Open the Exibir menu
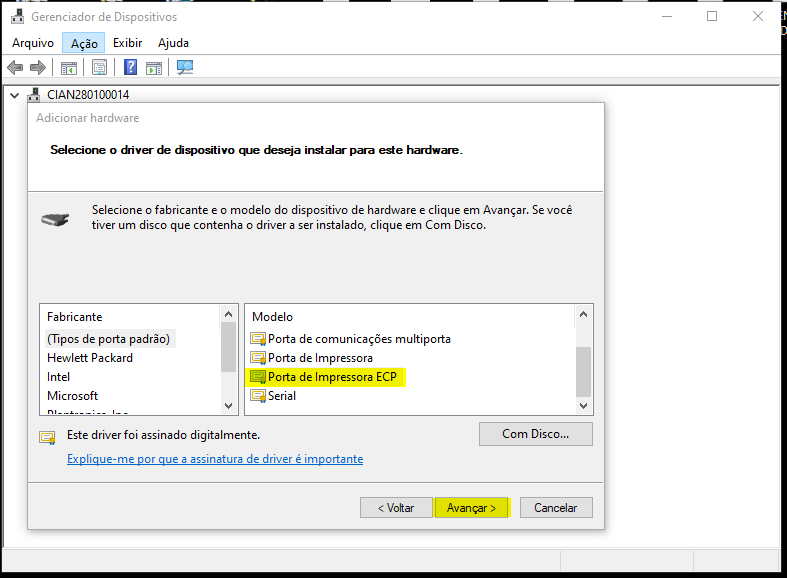787x578 pixels. [x=127, y=43]
